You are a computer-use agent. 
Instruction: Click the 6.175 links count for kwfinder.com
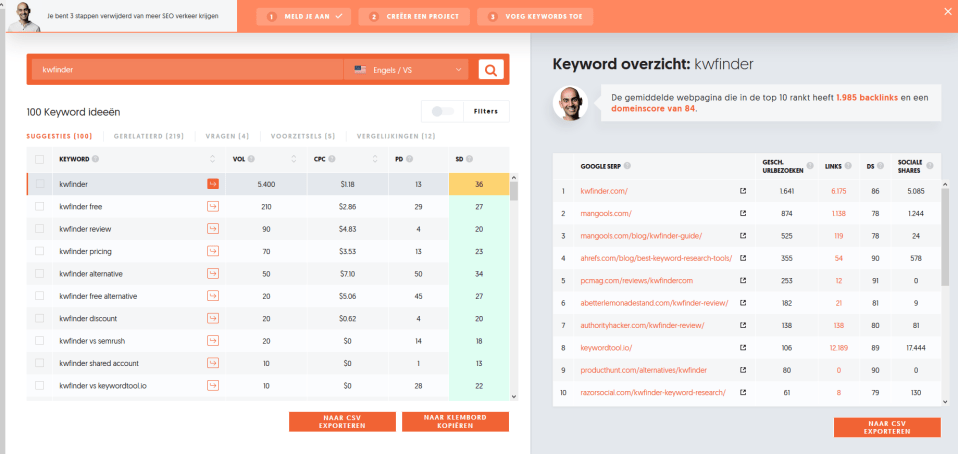[x=838, y=191]
